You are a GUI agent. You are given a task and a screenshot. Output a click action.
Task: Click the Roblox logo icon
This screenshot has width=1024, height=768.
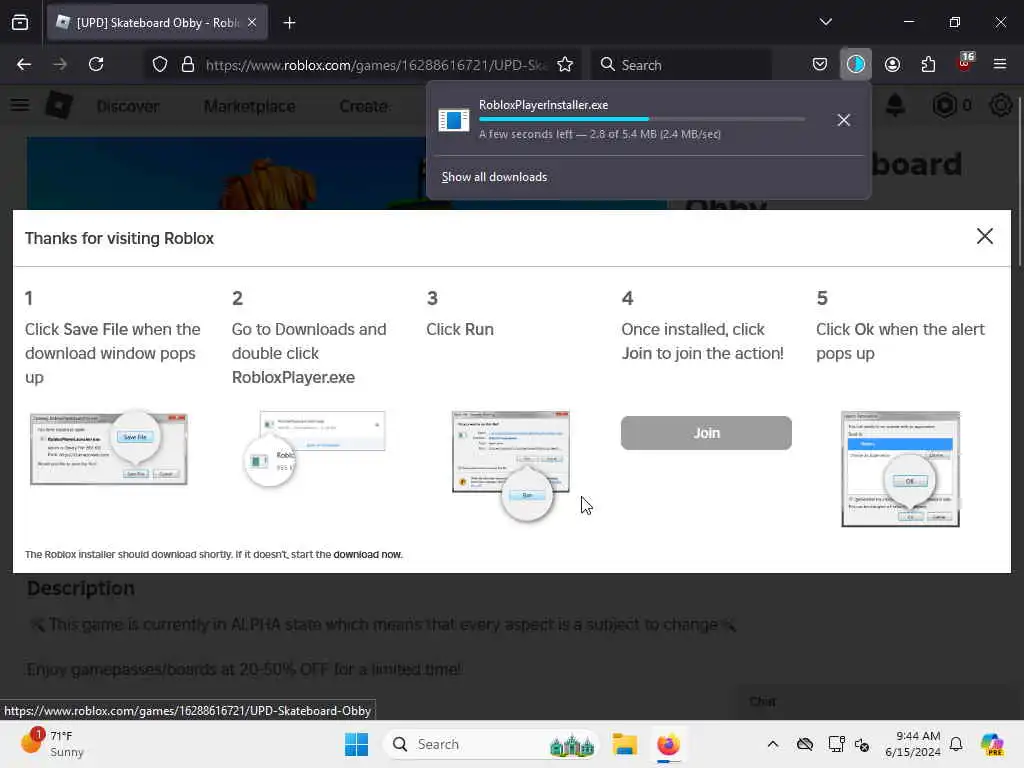tap(59, 105)
